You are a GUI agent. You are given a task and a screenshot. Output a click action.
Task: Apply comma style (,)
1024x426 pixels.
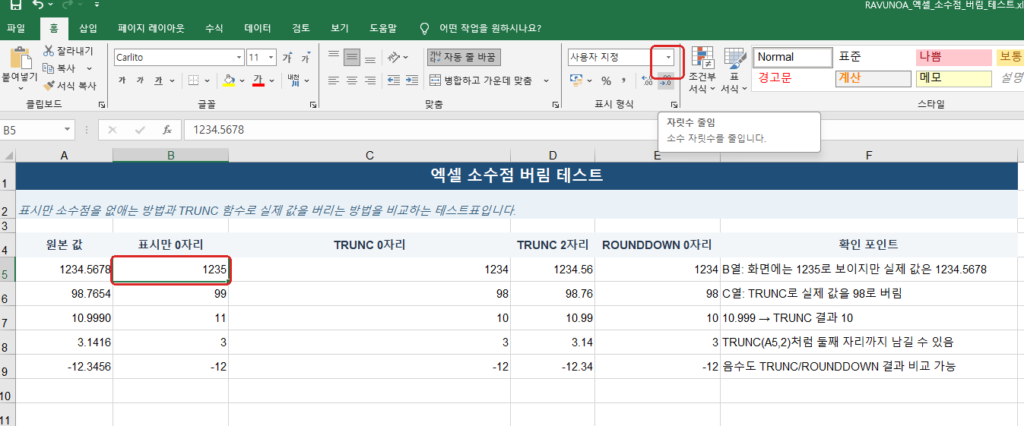pyautogui.click(x=624, y=80)
